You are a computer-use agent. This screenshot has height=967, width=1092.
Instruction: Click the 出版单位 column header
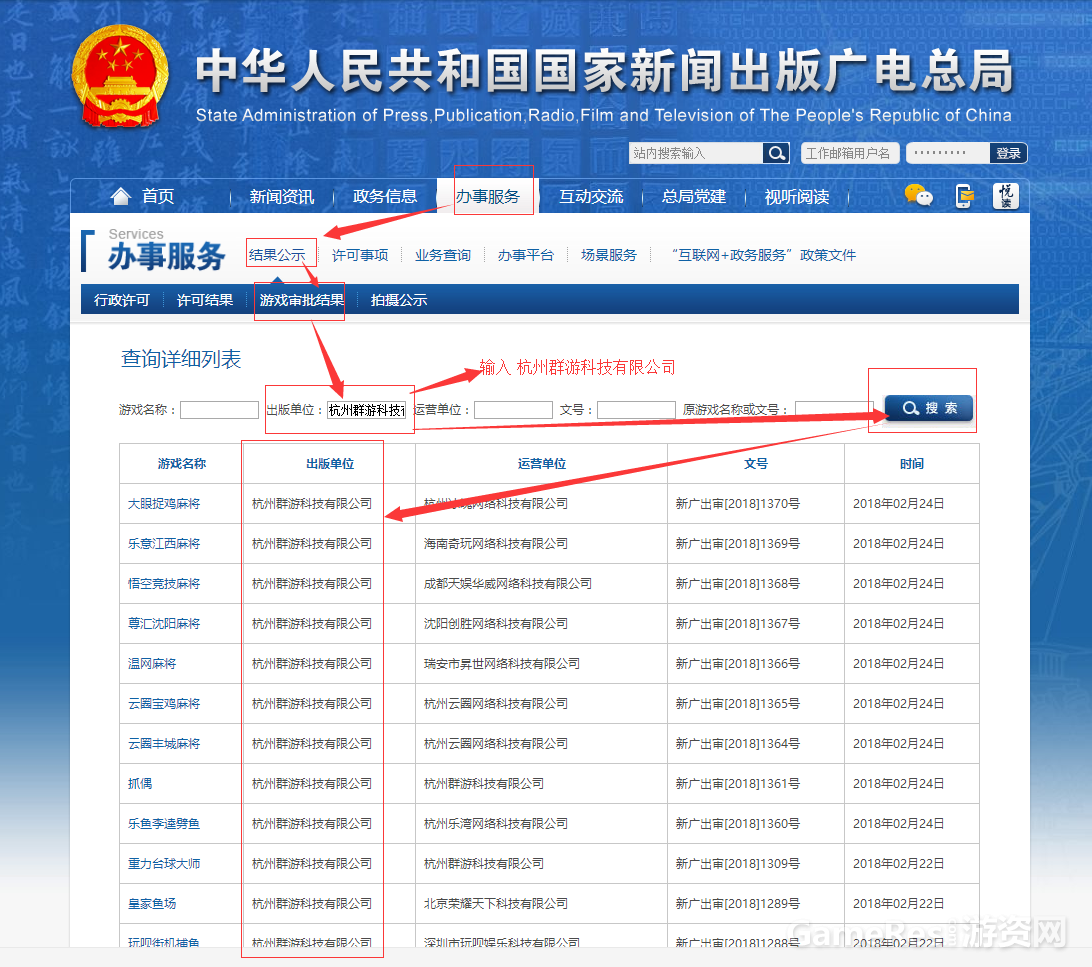tap(330, 464)
